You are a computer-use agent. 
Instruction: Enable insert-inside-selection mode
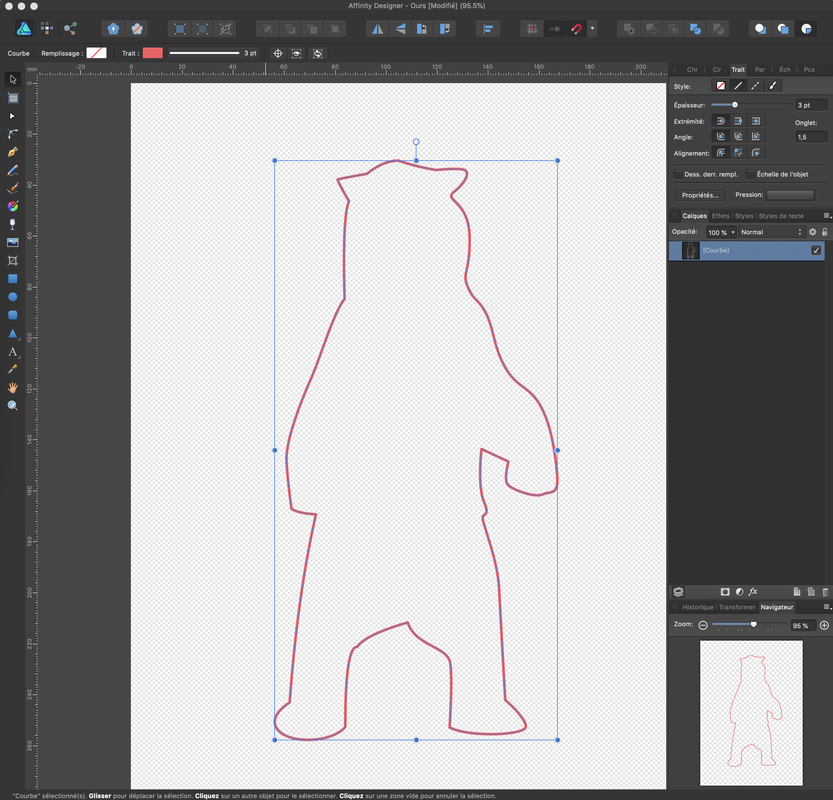(x=806, y=29)
